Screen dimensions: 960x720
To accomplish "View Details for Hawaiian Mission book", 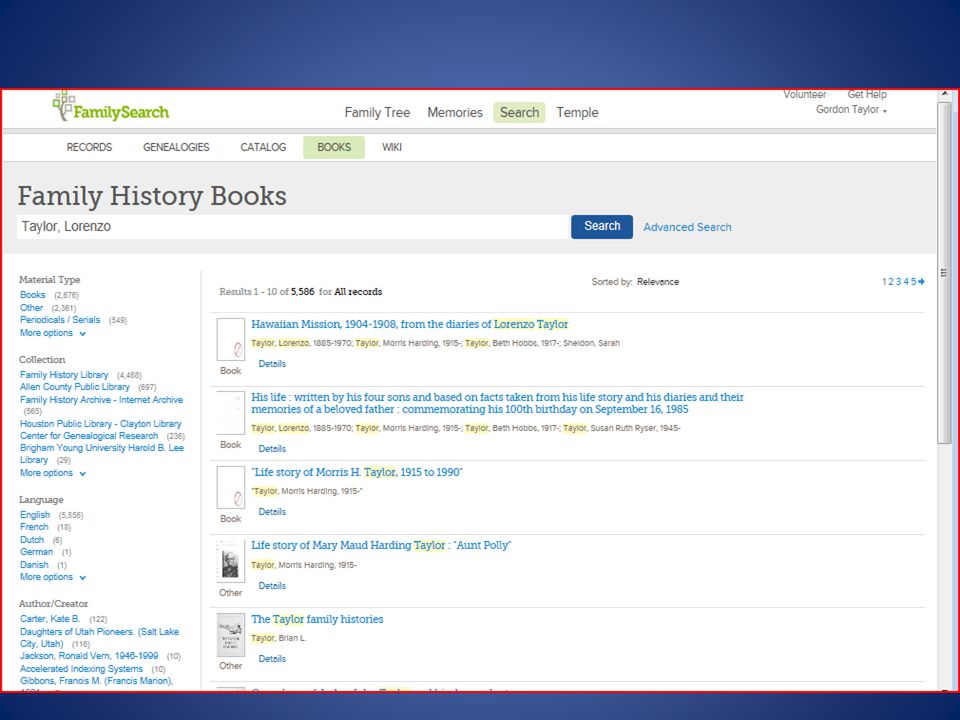I will (272, 364).
